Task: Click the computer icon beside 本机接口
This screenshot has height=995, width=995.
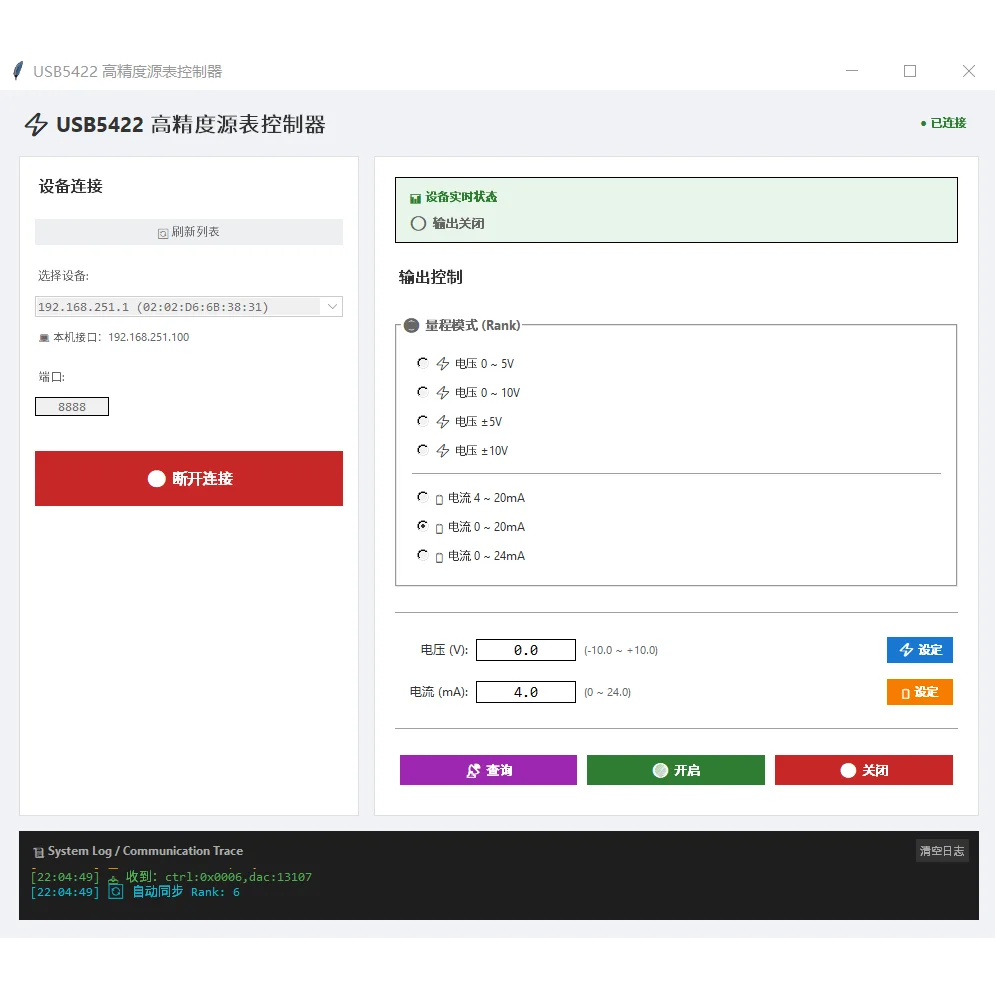Action: [44, 338]
